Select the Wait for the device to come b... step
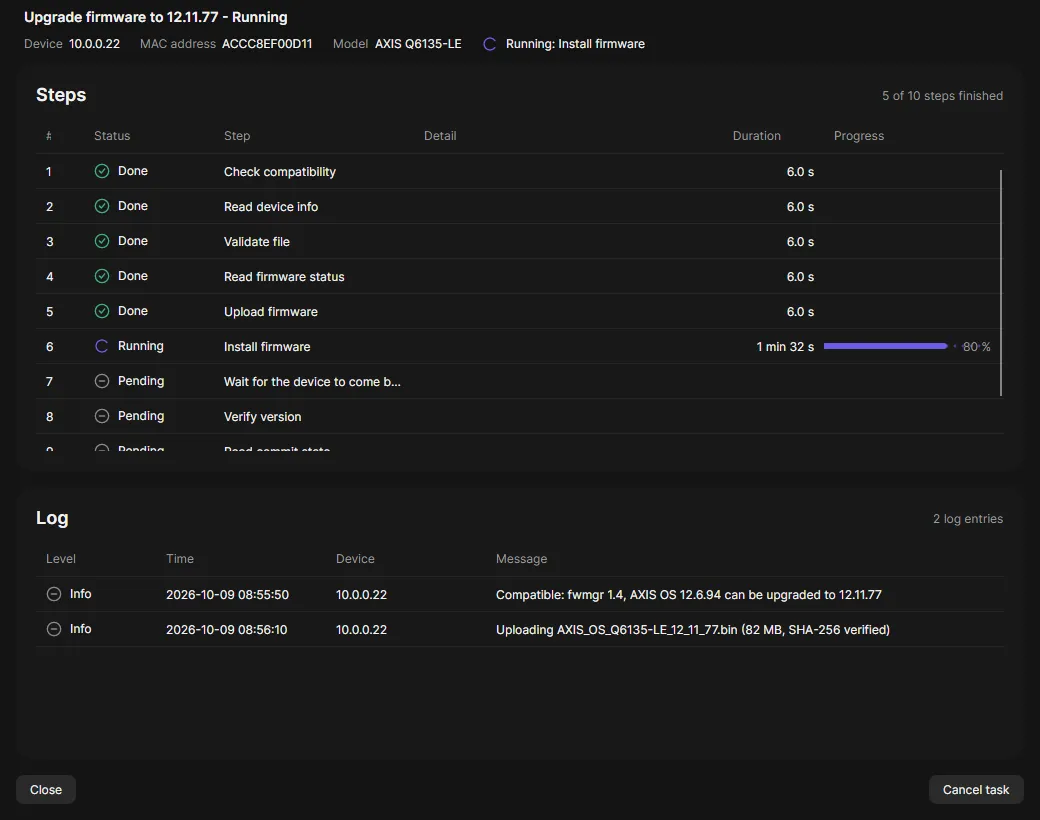Viewport: 1040px width, 820px height. (x=312, y=381)
